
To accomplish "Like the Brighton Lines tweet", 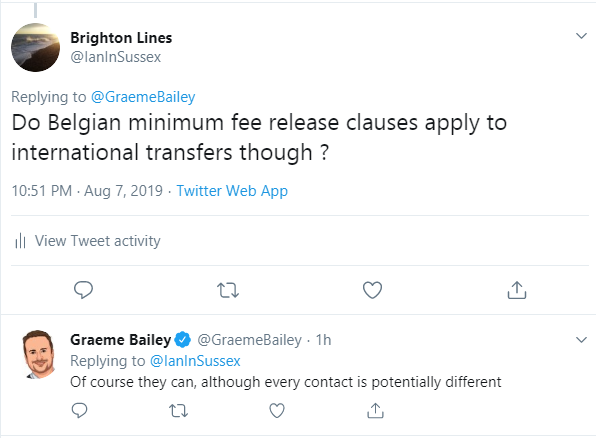I will tap(372, 290).
